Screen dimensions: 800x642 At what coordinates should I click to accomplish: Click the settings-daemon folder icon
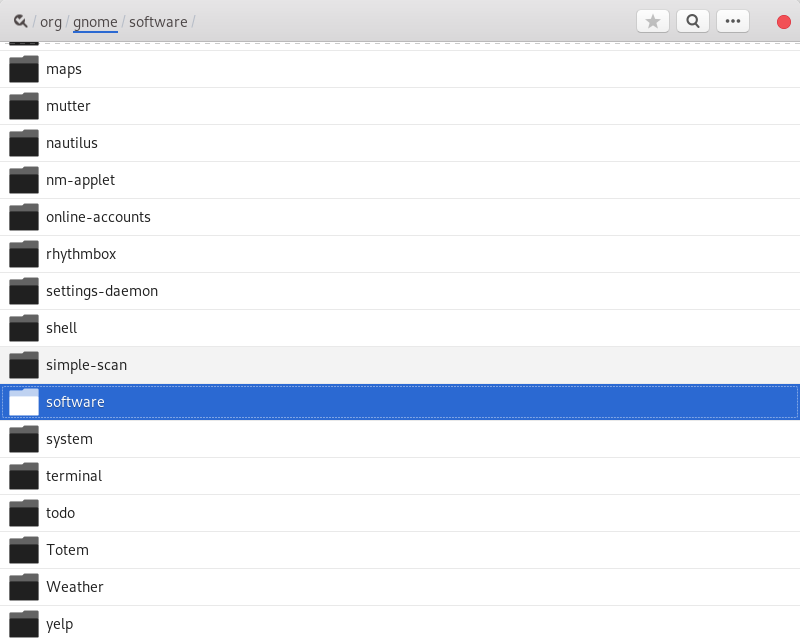24,291
